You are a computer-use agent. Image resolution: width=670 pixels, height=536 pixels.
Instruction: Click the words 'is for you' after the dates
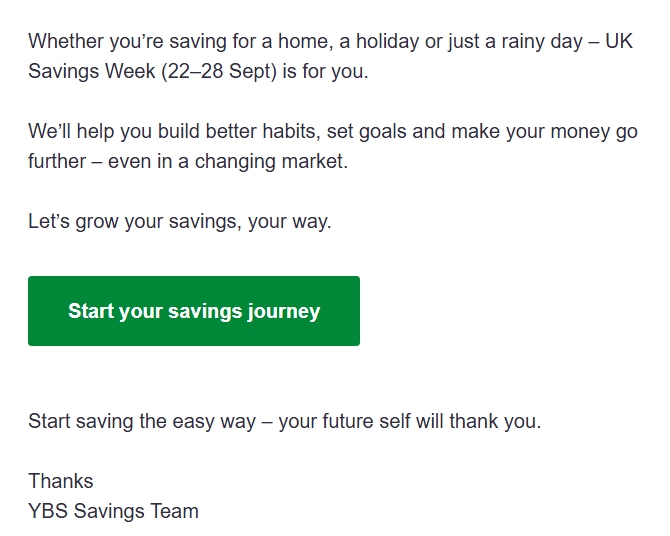point(326,71)
